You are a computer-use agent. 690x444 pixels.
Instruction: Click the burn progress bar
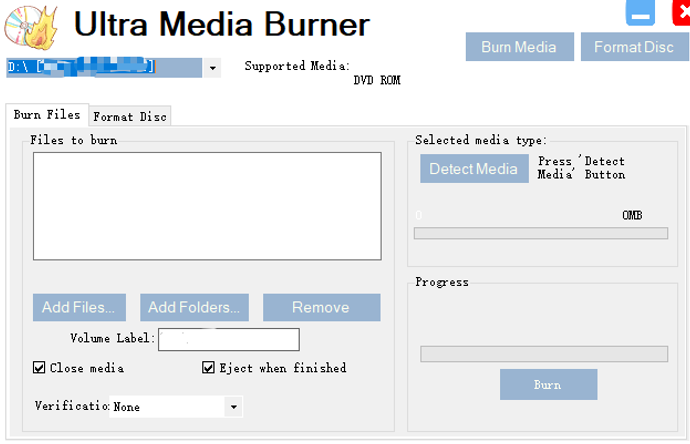(x=544, y=354)
